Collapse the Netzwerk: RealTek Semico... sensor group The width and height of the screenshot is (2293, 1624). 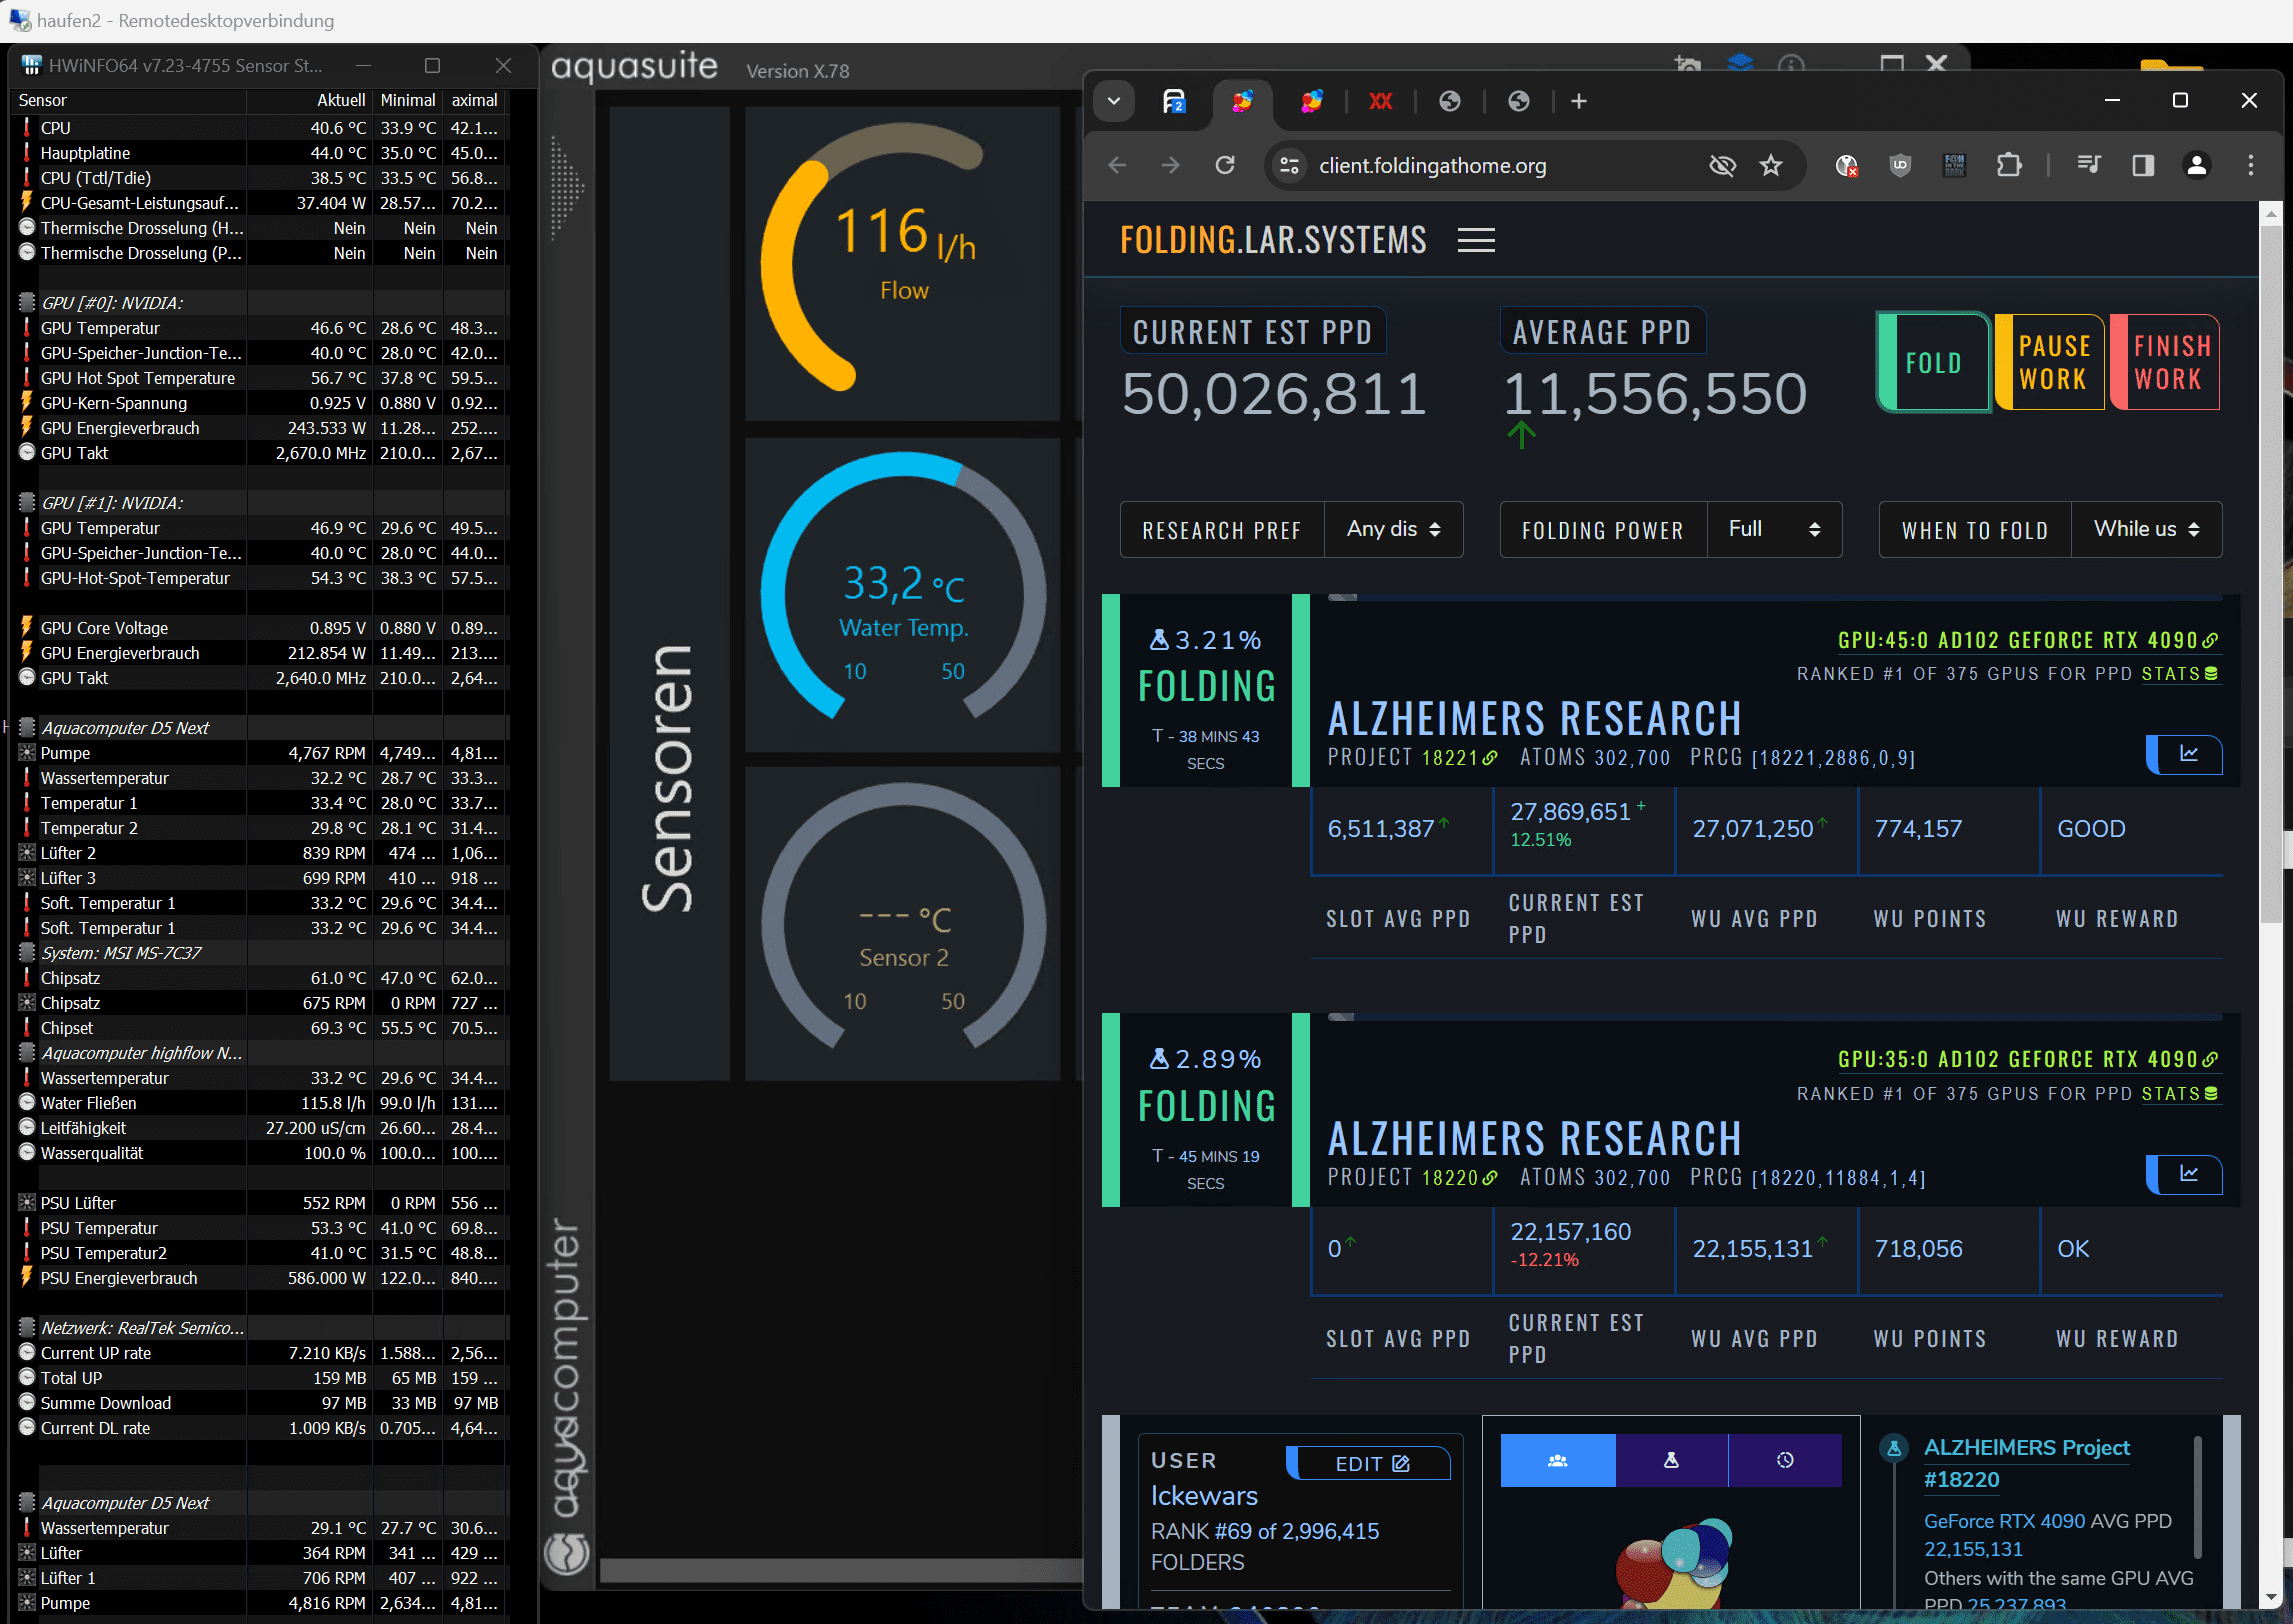click(x=27, y=1328)
